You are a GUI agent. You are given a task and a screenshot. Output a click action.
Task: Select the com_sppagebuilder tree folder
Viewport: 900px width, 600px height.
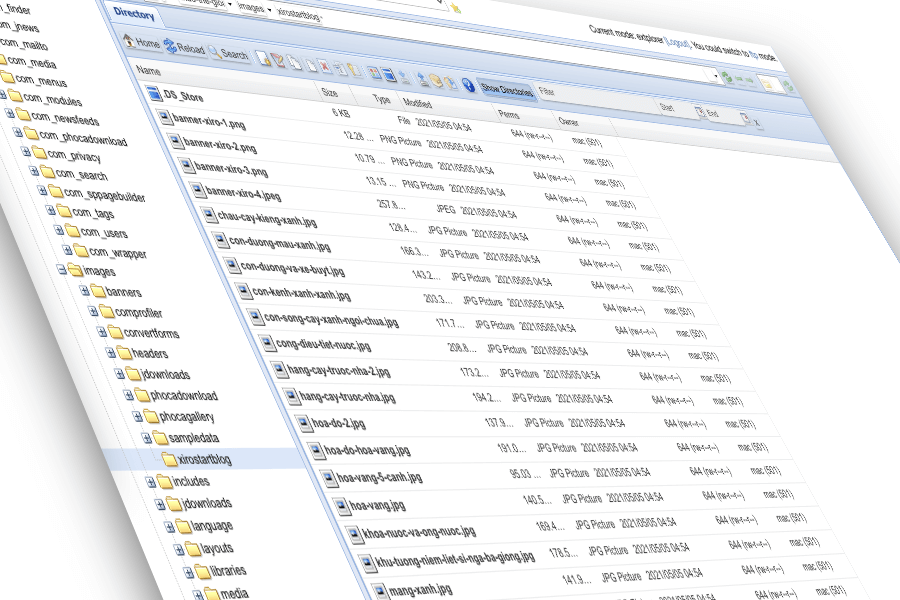(96, 194)
